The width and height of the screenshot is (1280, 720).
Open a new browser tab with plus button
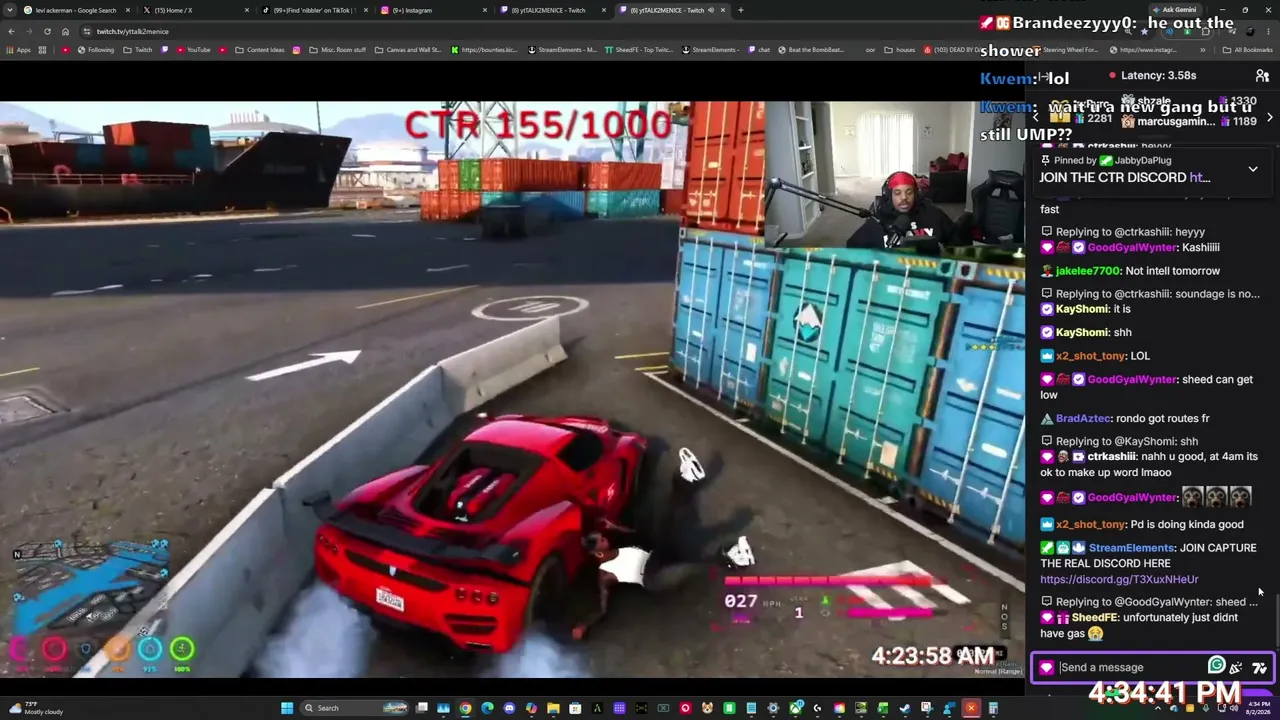point(740,10)
